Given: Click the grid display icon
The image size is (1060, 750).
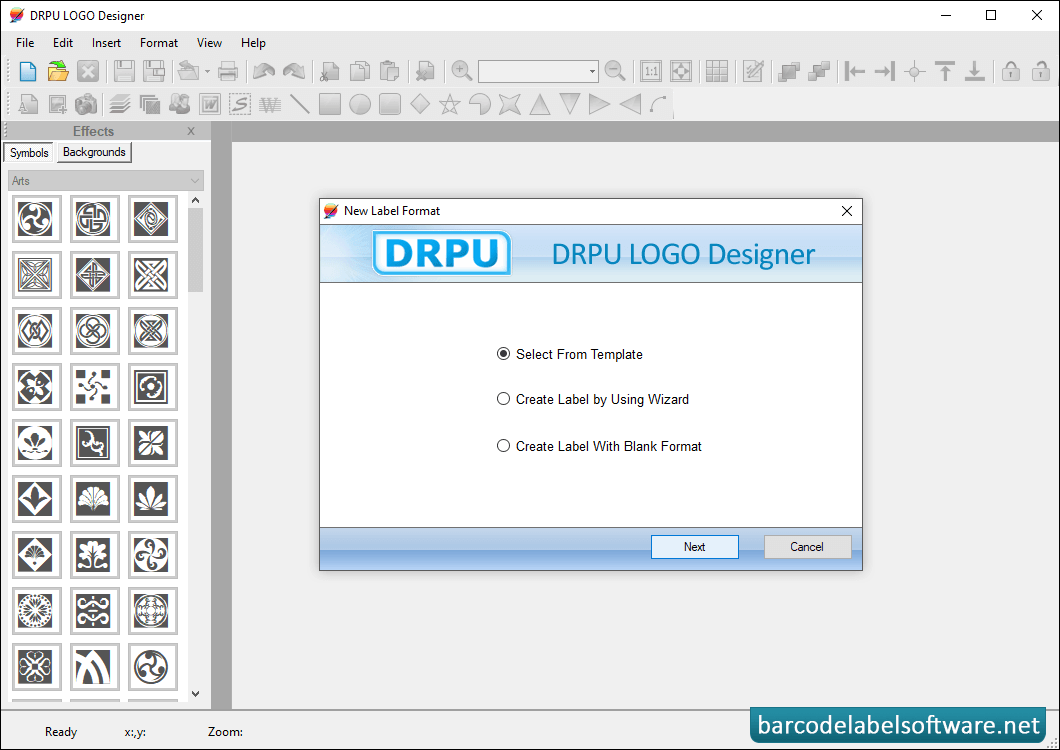Looking at the screenshot, I should click(x=717, y=71).
